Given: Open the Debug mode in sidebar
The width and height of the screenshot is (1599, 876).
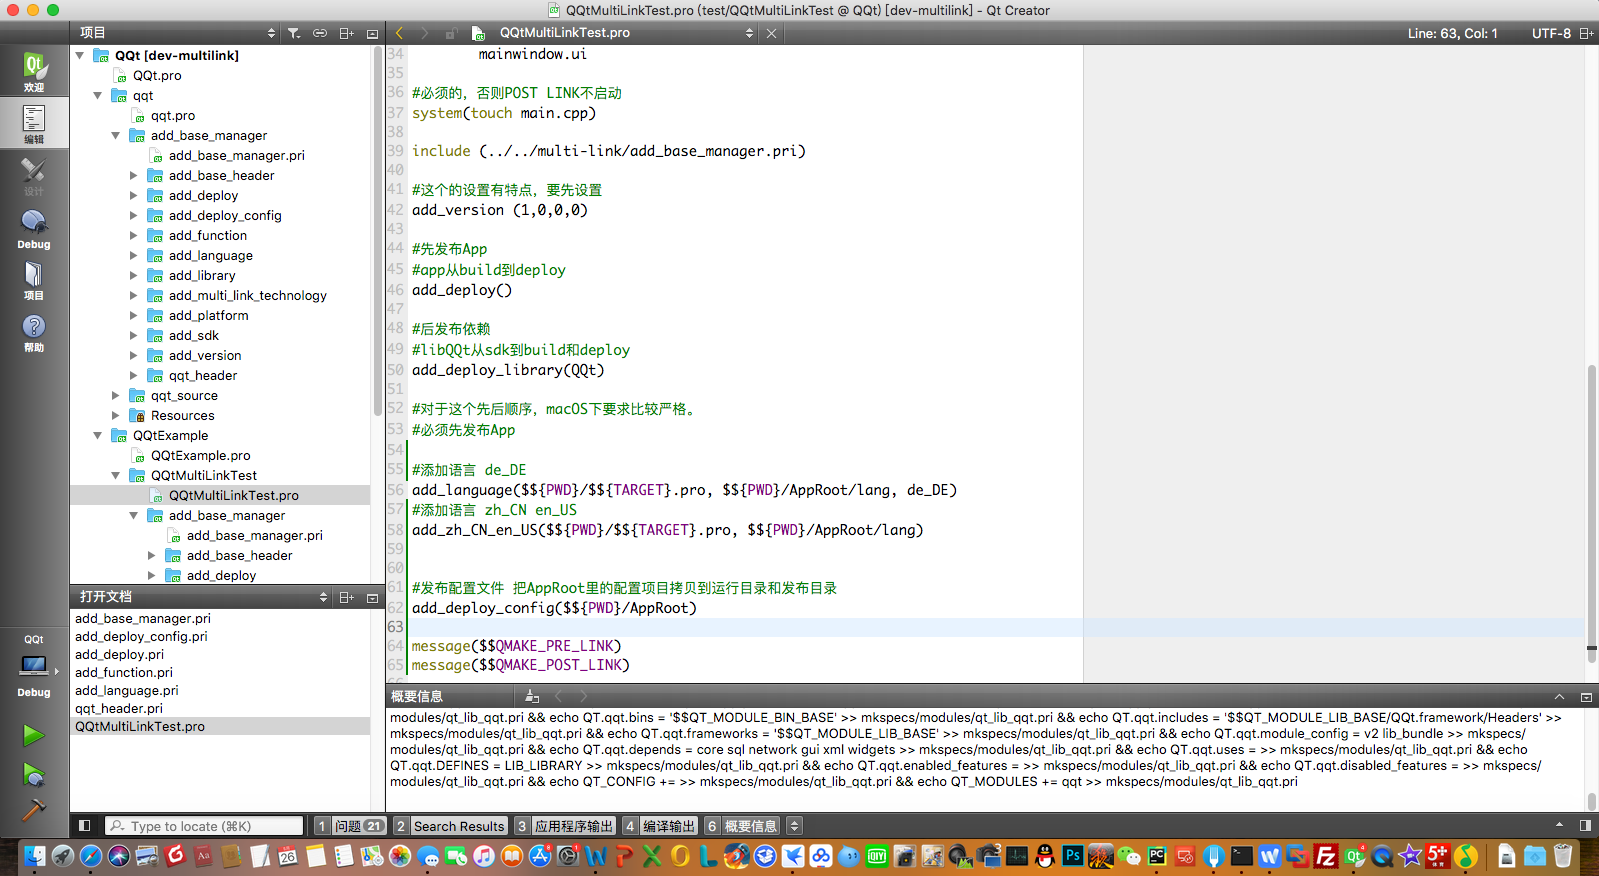Looking at the screenshot, I should point(34,229).
